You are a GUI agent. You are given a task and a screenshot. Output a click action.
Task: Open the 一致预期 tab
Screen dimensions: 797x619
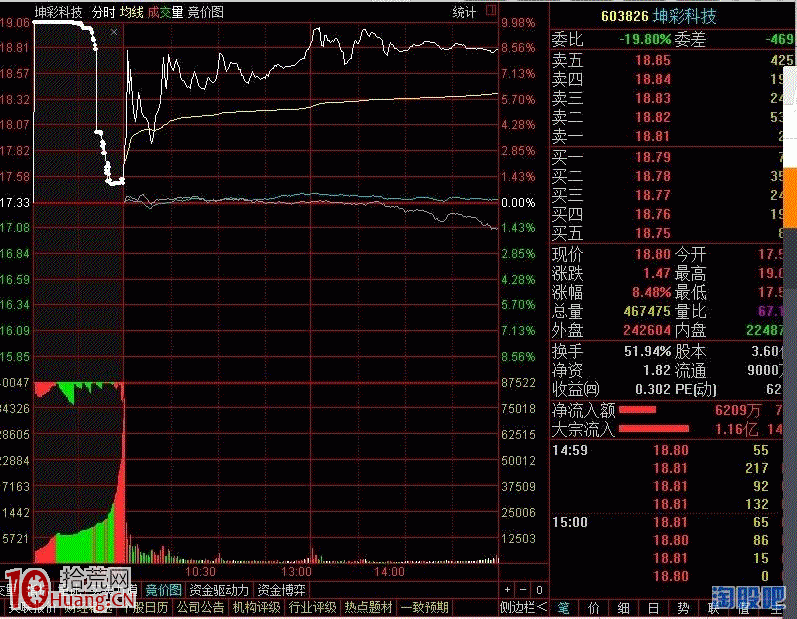424,607
